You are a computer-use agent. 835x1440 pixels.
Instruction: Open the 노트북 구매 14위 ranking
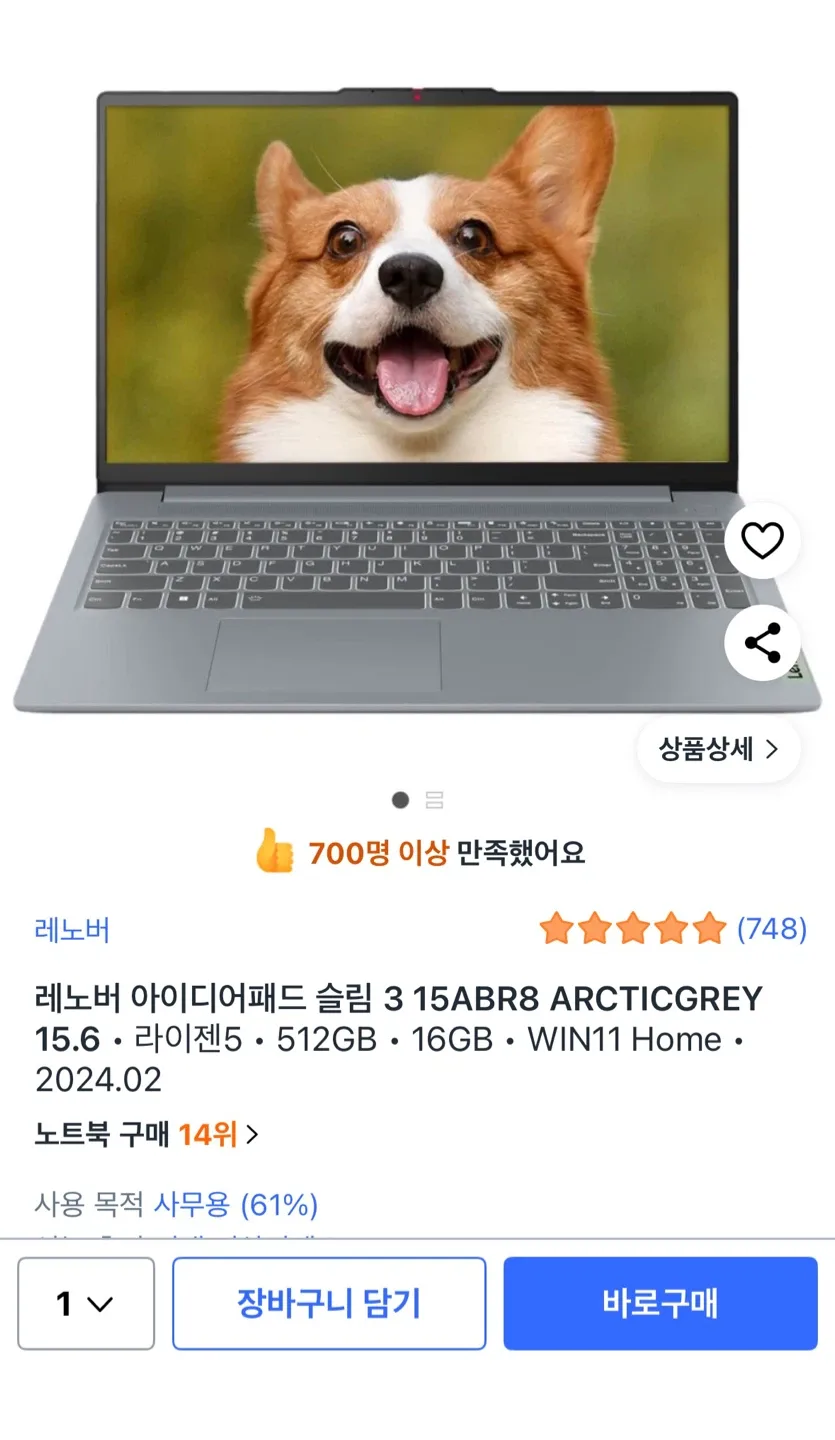coord(147,1135)
